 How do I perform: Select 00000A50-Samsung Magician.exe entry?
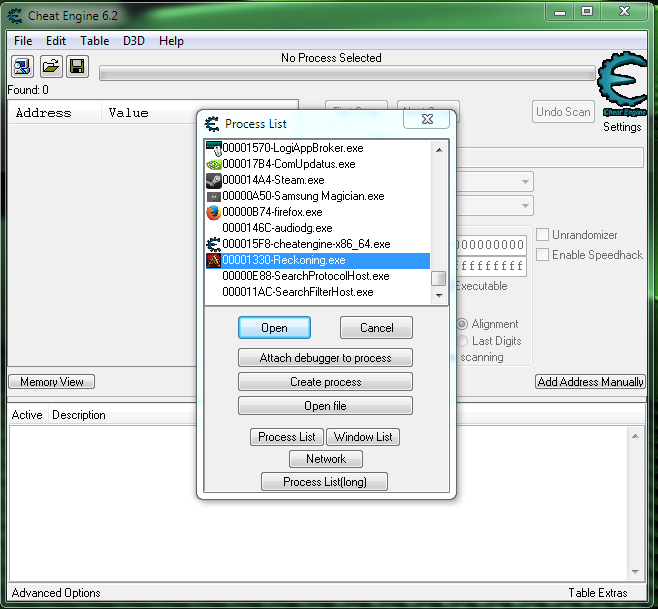(x=318, y=196)
